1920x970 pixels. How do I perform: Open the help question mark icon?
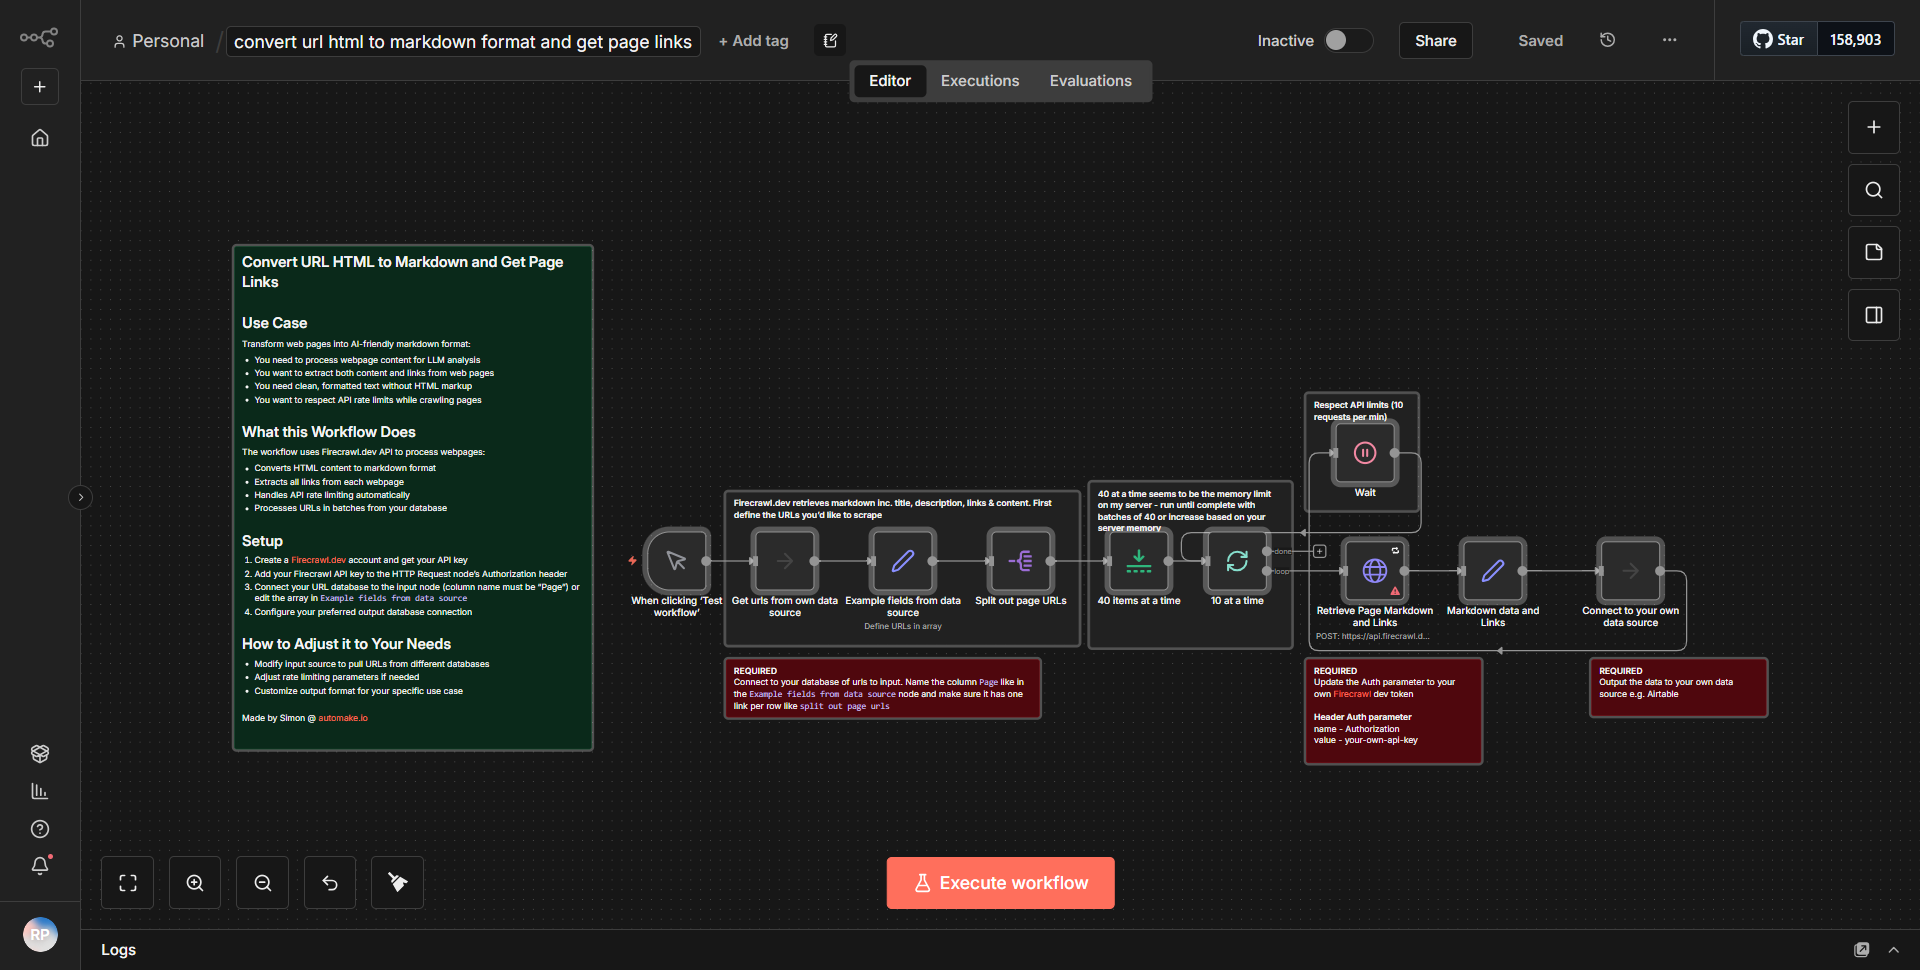40,829
